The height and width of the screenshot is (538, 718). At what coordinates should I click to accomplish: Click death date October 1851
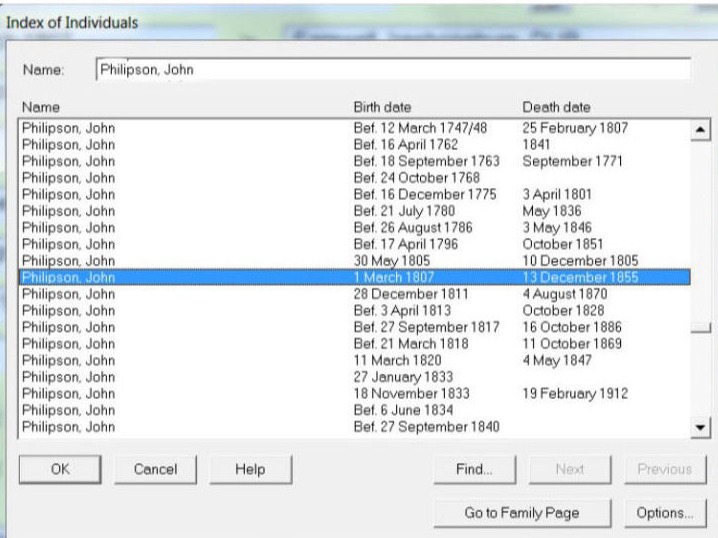pyautogui.click(x=563, y=244)
